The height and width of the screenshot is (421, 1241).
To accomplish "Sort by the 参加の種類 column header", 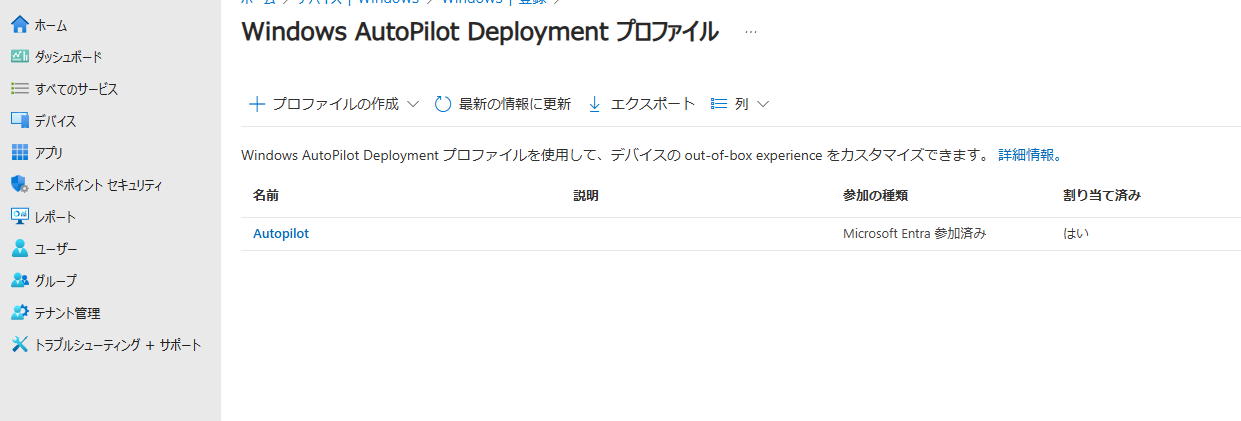I will (x=875, y=195).
